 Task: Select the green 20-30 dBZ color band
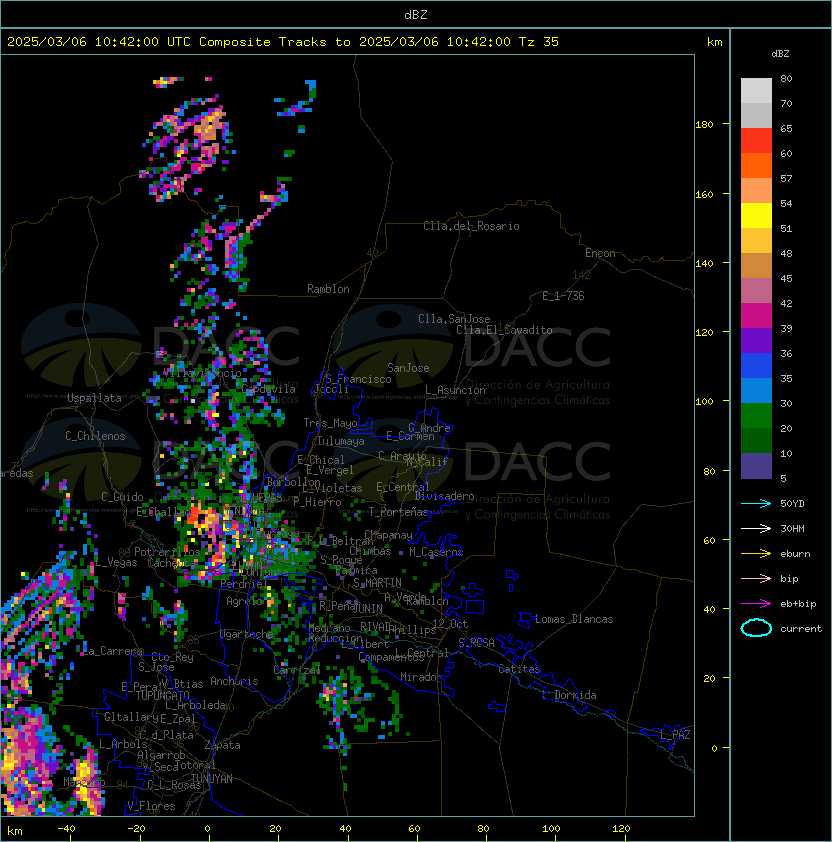(756, 416)
